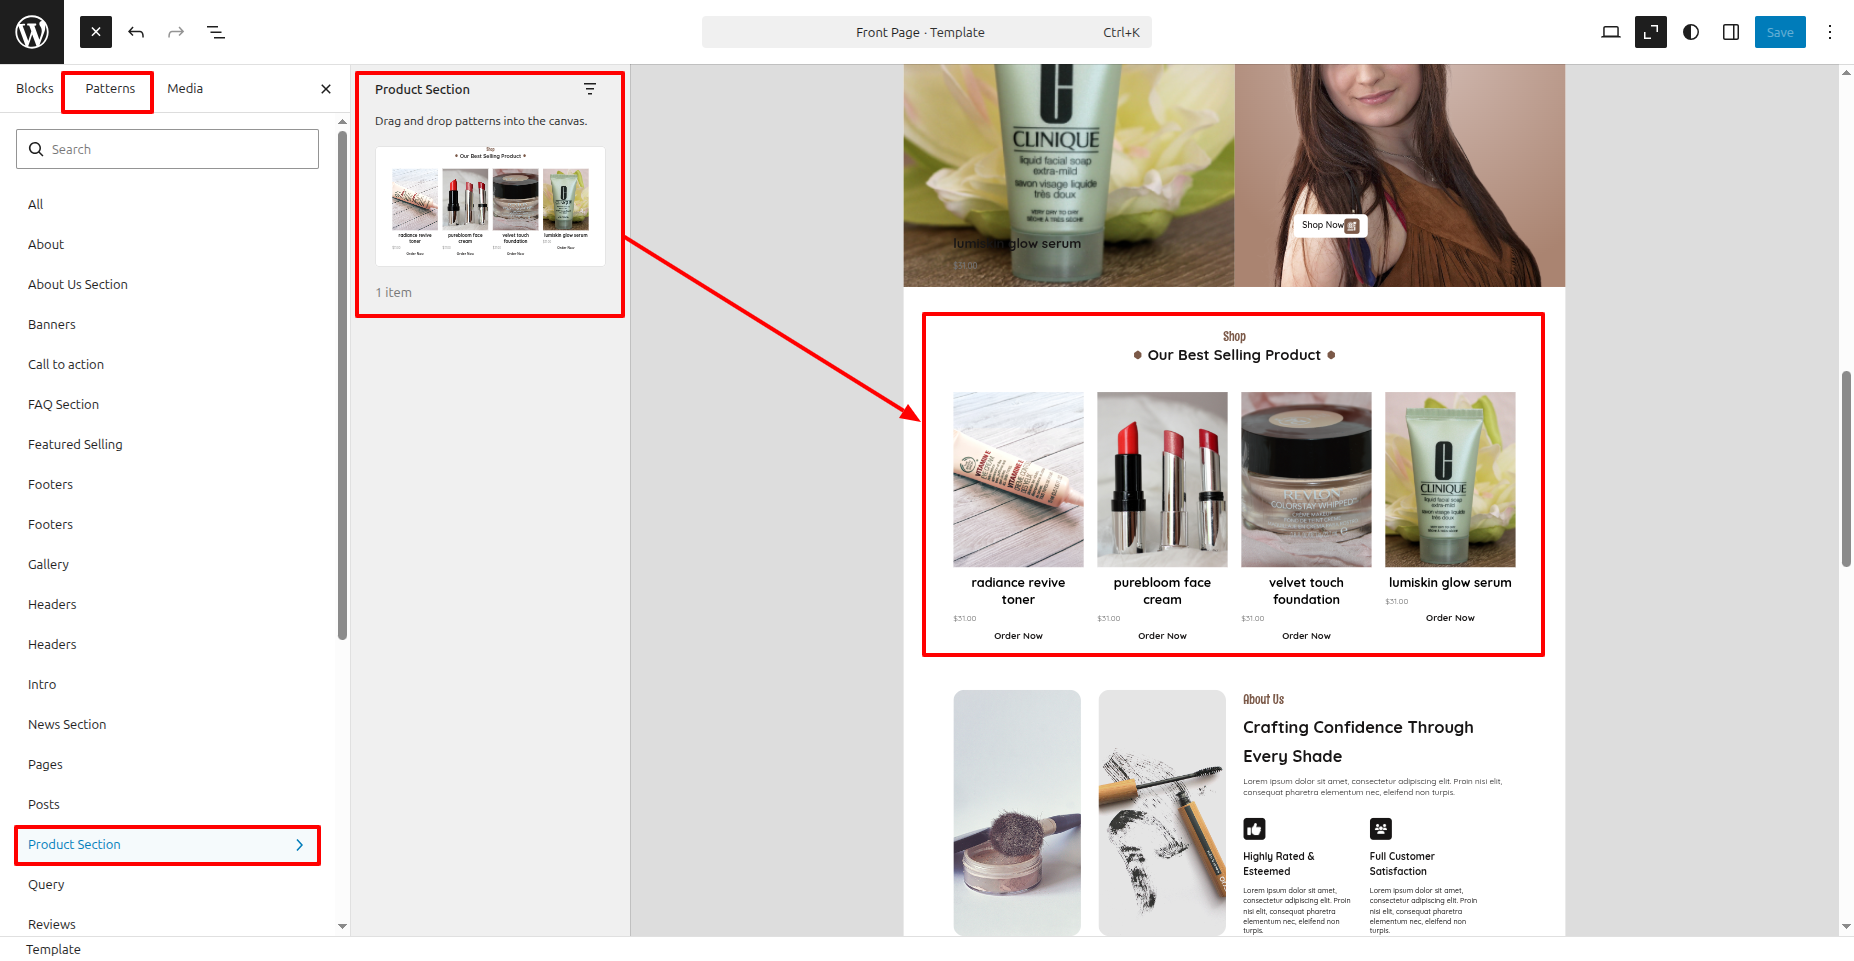This screenshot has width=1854, height=961.
Task: Open the Document Overview list icon
Action: click(216, 32)
